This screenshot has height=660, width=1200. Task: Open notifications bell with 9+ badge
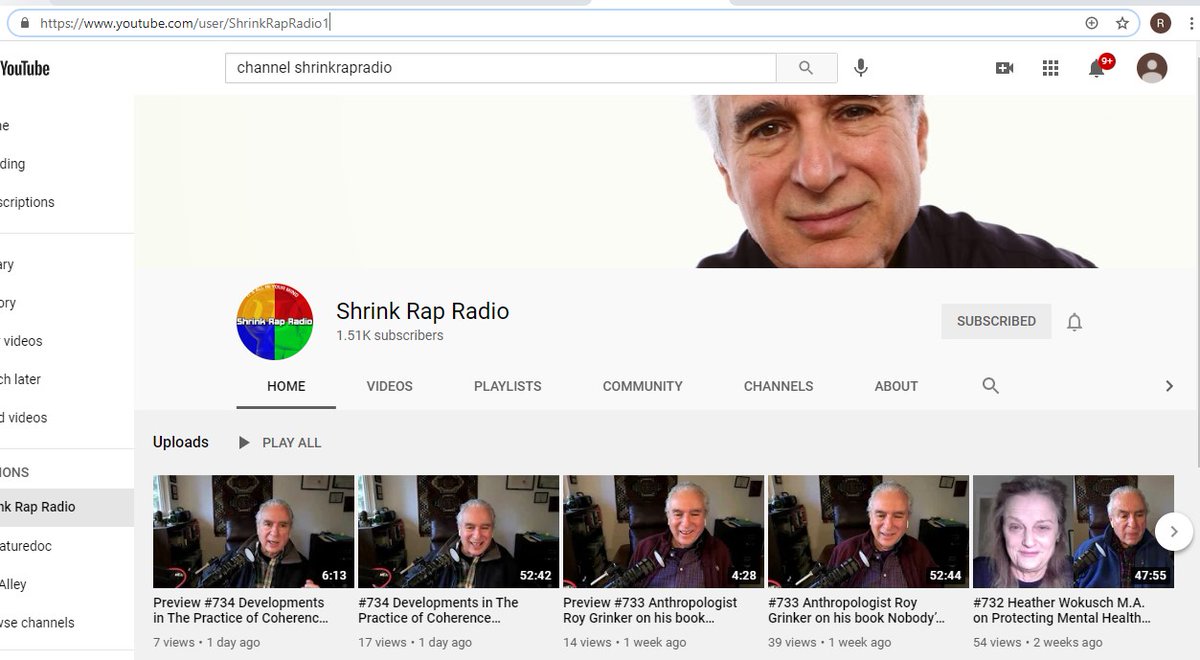tap(1098, 67)
